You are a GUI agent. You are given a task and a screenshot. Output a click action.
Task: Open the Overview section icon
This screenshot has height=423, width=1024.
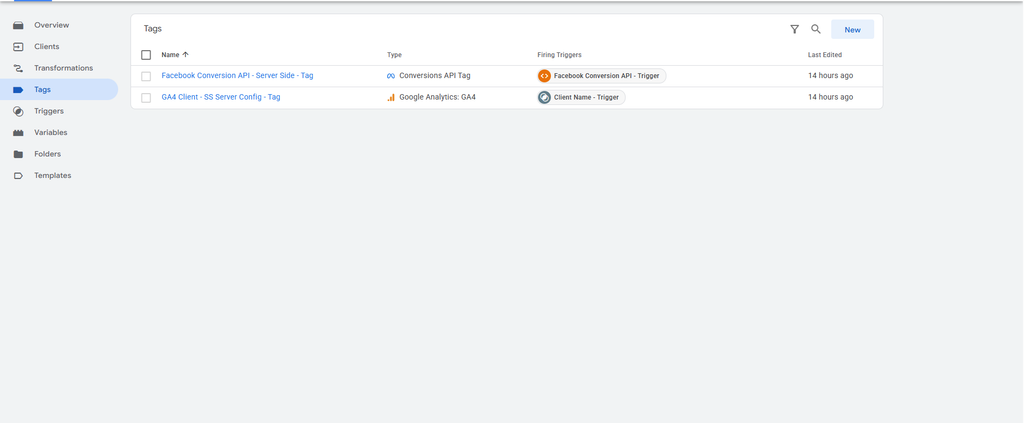tap(18, 25)
